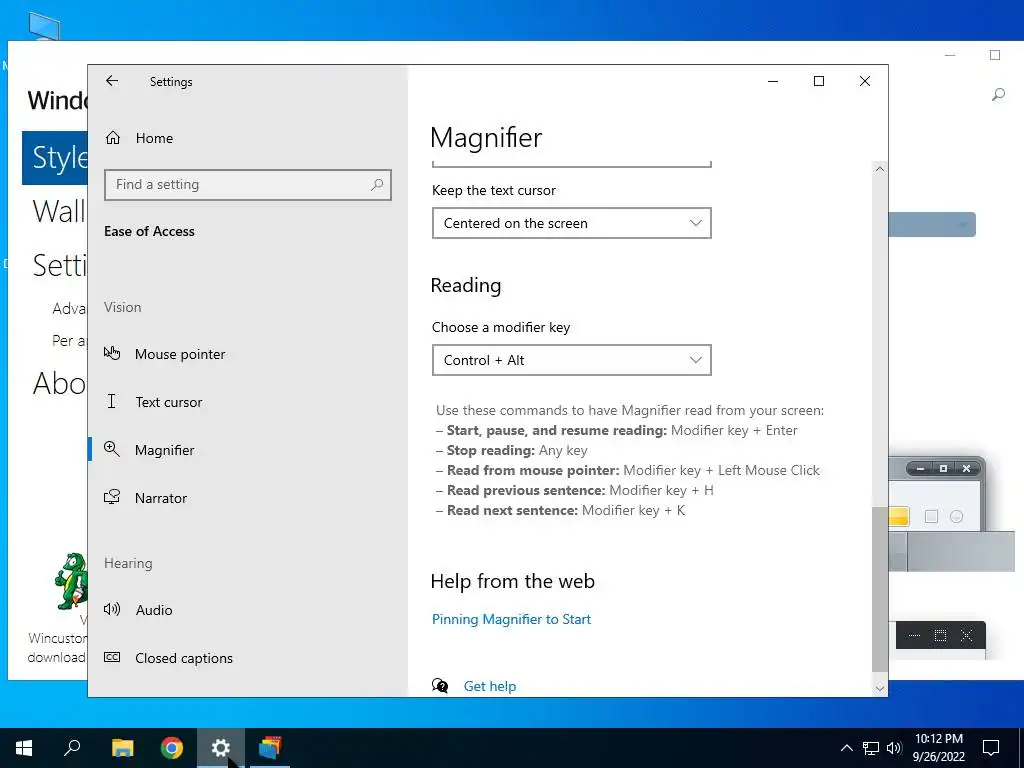
Task: Click the Closed captions CC icon
Action: click(x=112, y=657)
